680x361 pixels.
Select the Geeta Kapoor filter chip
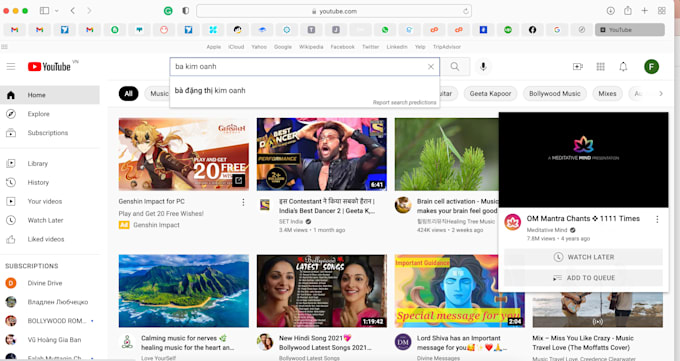pyautogui.click(x=490, y=93)
